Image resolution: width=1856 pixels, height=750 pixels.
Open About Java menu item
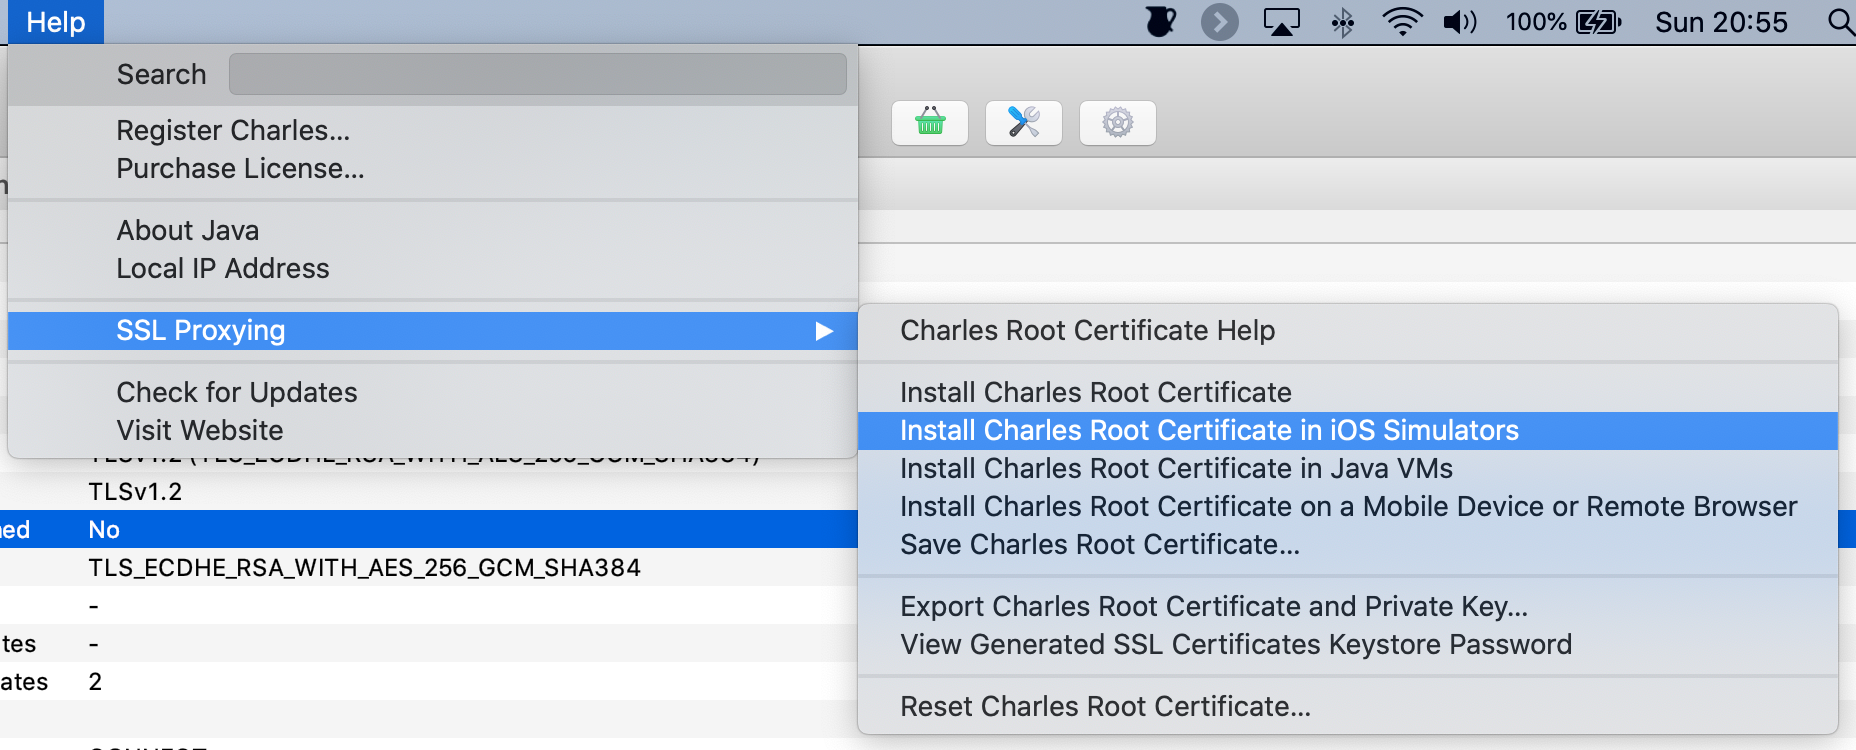pyautogui.click(x=433, y=231)
